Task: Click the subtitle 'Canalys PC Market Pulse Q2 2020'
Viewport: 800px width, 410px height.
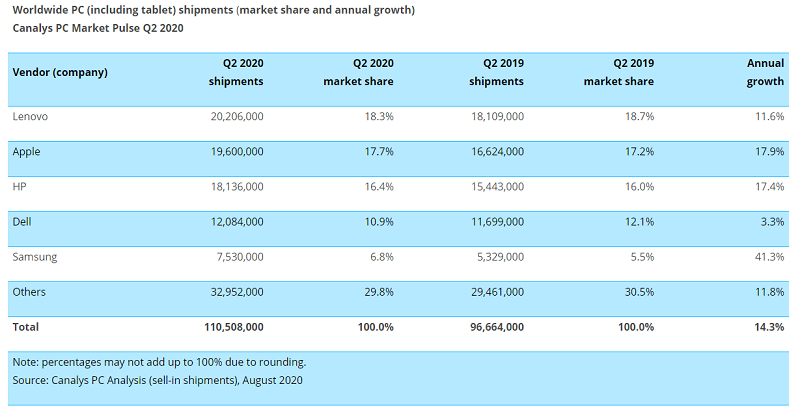Action: pos(98,28)
